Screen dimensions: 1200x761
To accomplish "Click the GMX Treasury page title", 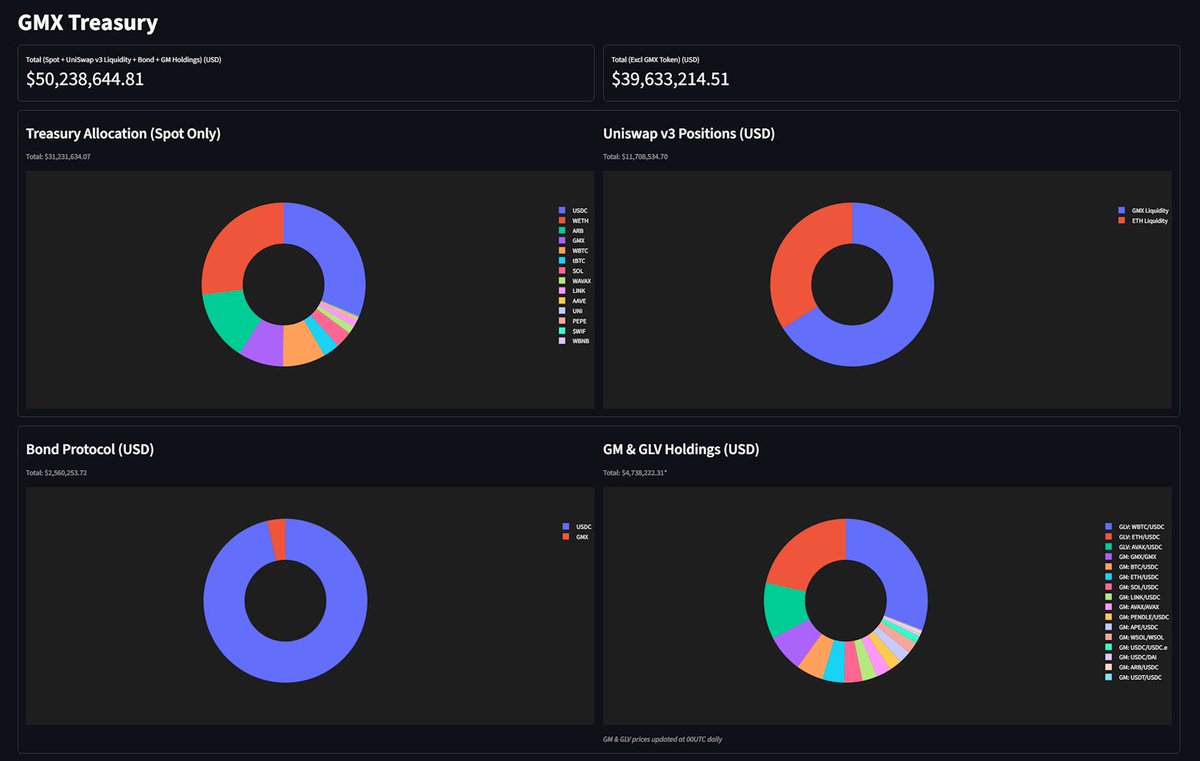I will (x=88, y=21).
